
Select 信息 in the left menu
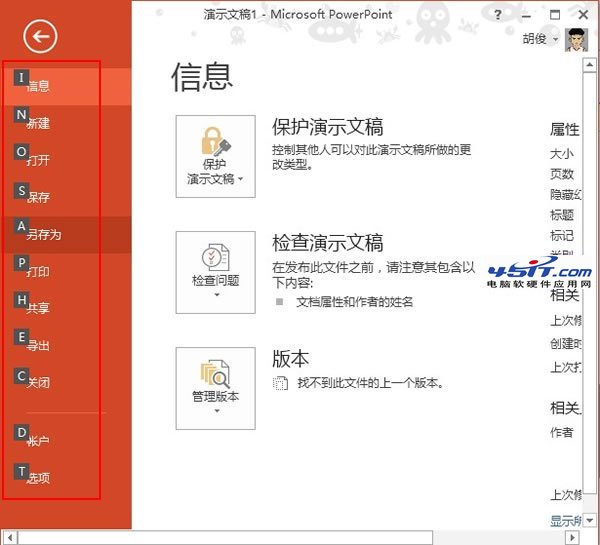pyautogui.click(x=40, y=86)
